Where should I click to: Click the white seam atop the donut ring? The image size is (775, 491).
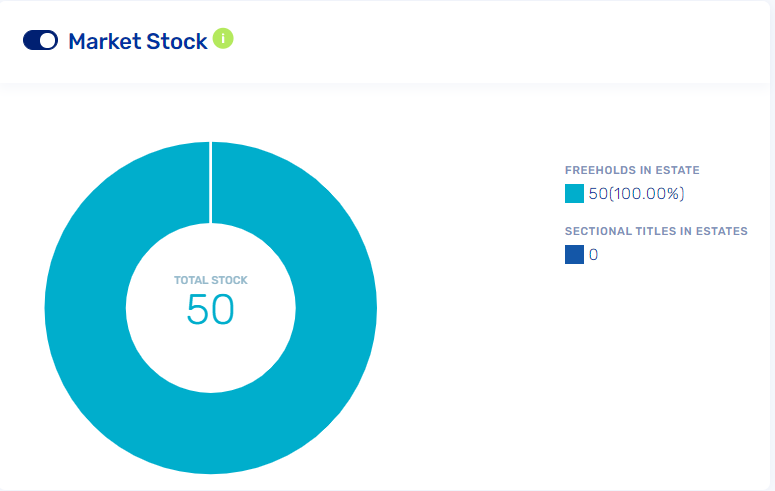click(211, 182)
